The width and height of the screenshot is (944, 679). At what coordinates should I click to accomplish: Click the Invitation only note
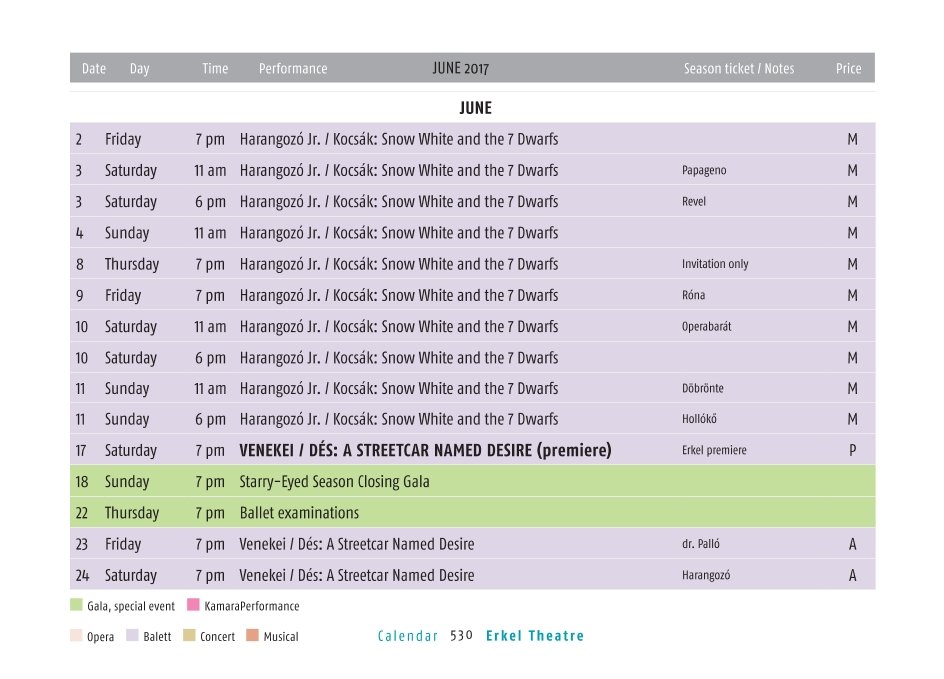[715, 264]
